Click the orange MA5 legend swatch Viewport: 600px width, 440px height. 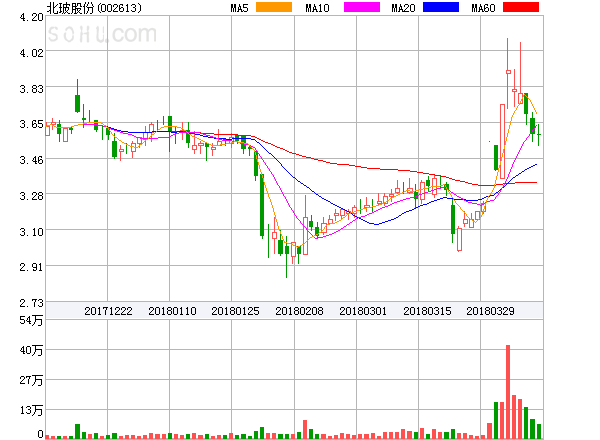click(274, 7)
